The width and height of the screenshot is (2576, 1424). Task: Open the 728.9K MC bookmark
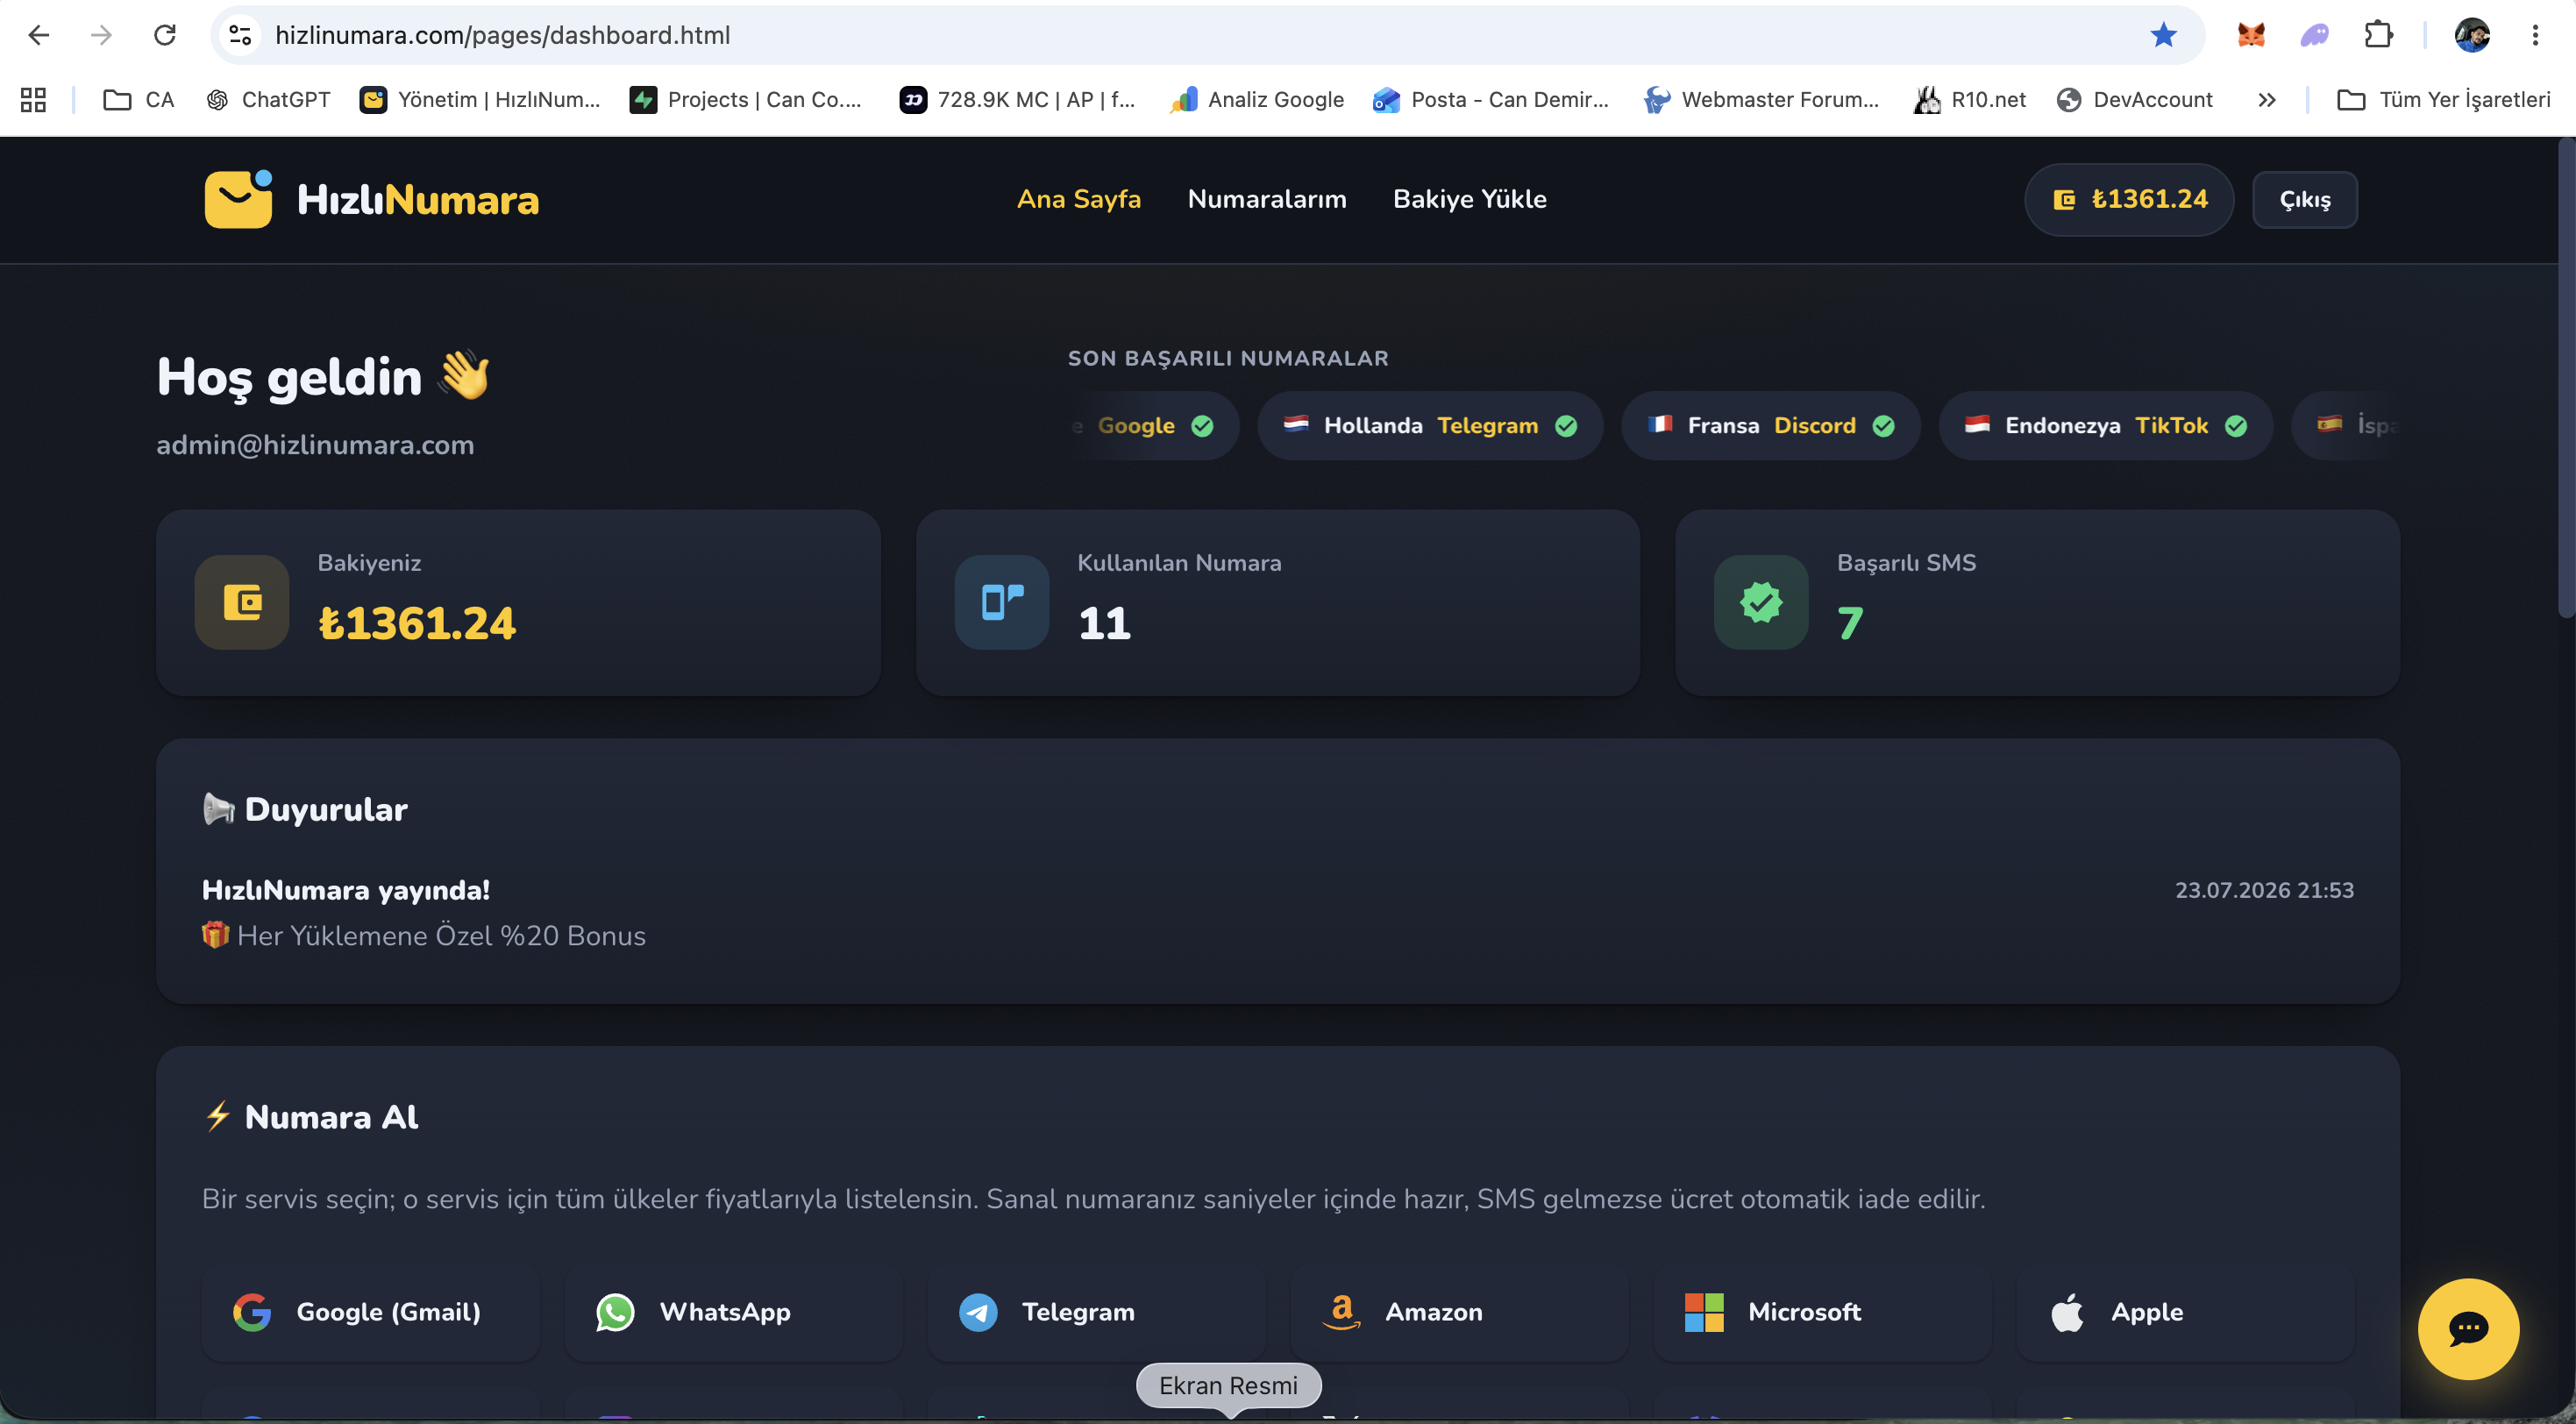(x=1018, y=99)
